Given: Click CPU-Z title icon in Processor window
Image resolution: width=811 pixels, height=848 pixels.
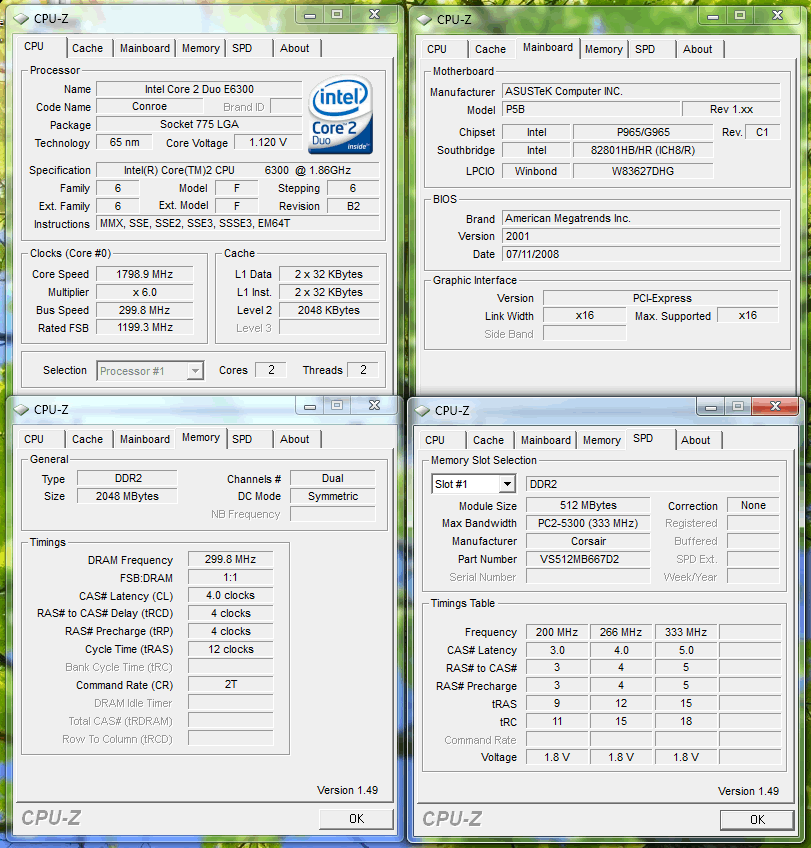Looking at the screenshot, I should click(21, 18).
